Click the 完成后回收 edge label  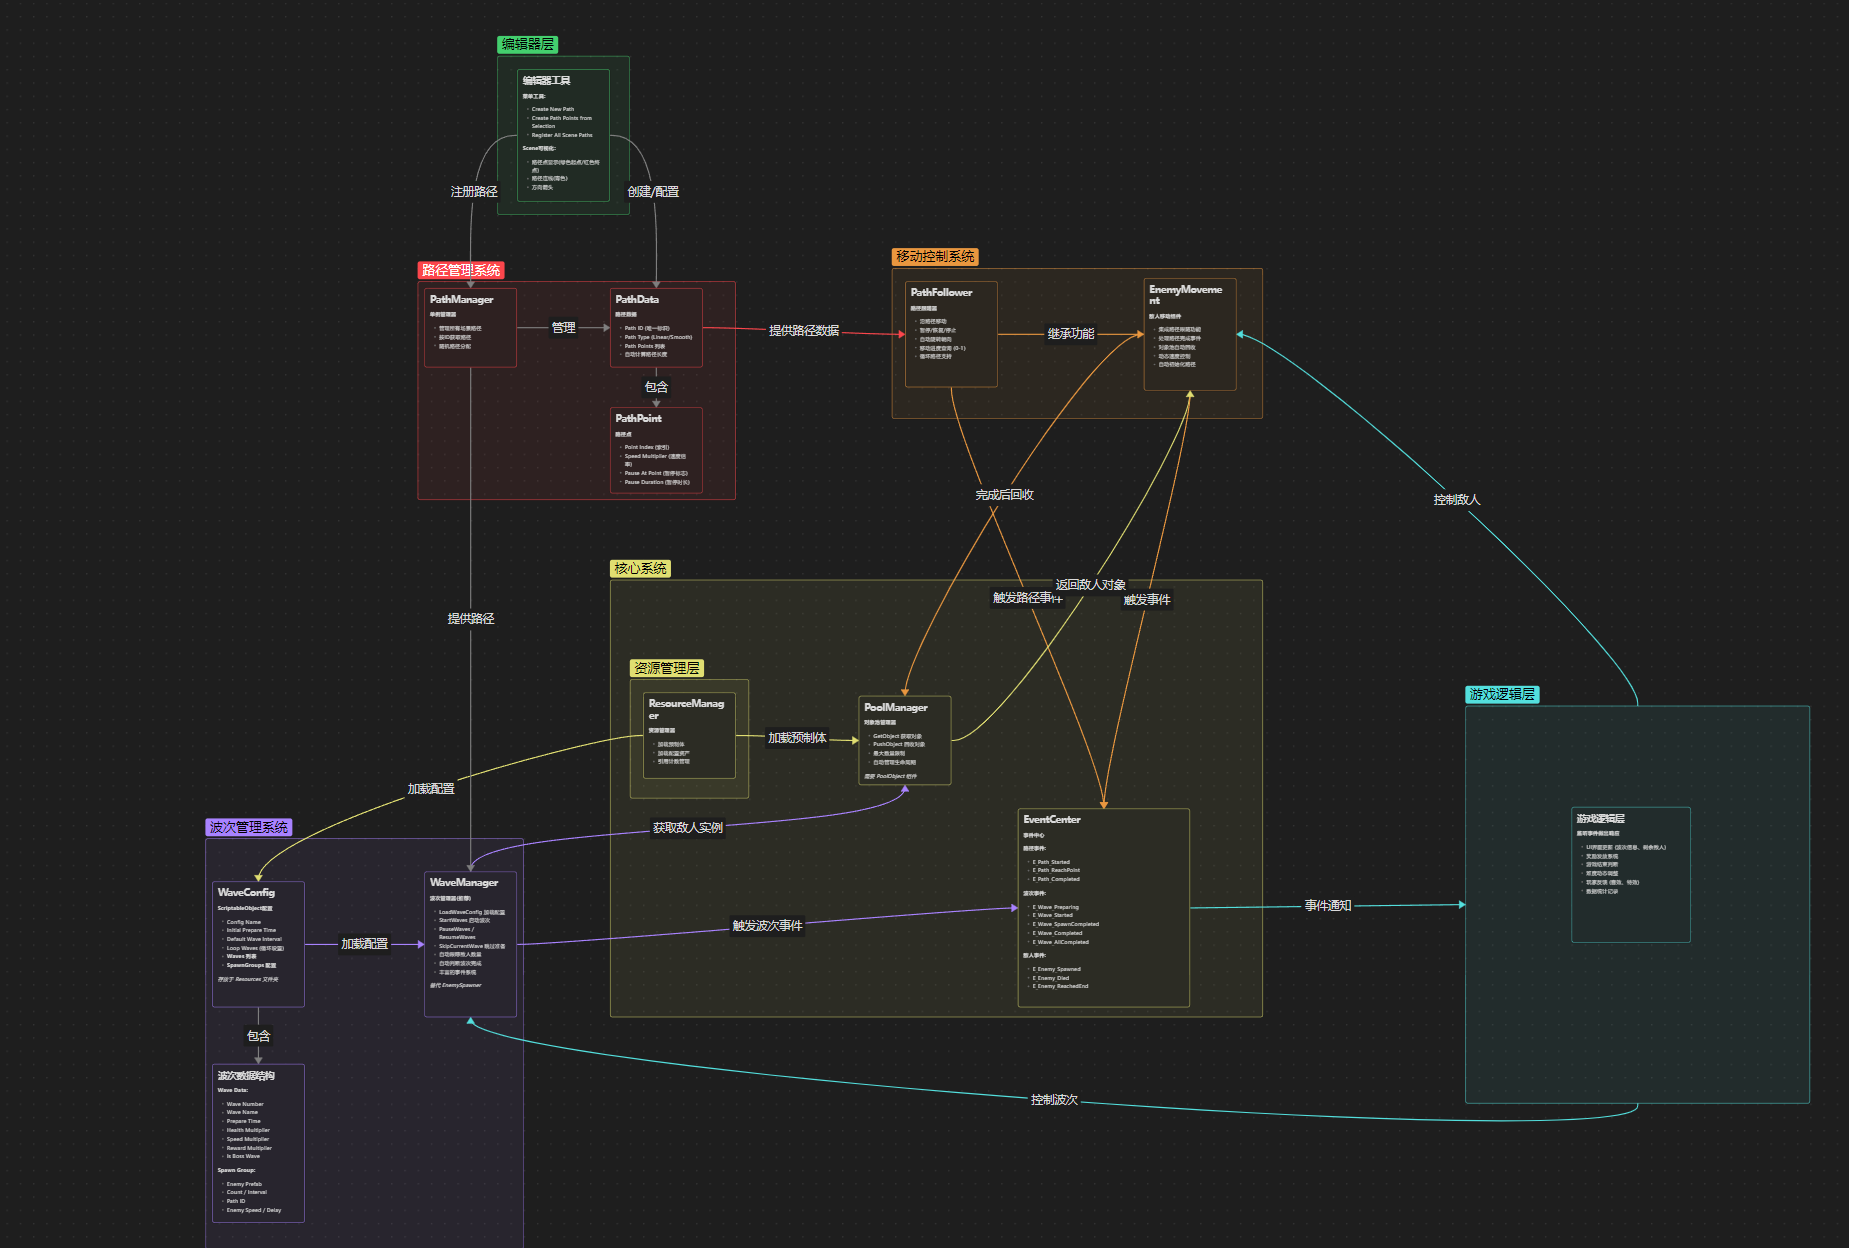[x=1005, y=494]
